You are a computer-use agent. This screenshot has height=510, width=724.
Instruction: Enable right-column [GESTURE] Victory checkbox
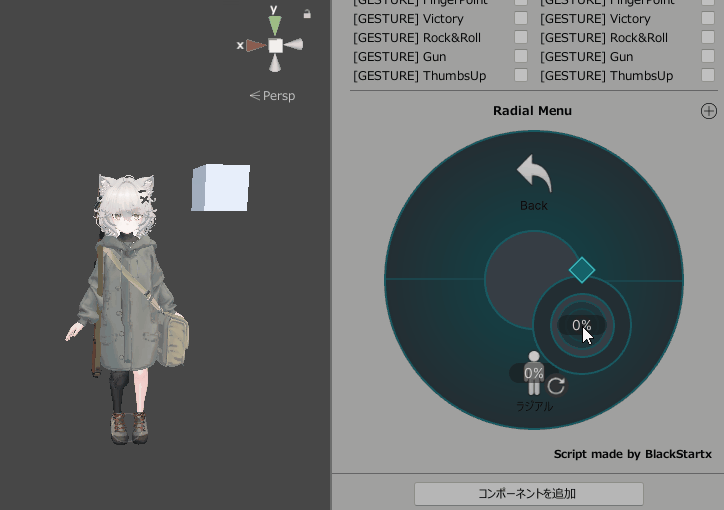[x=708, y=18]
